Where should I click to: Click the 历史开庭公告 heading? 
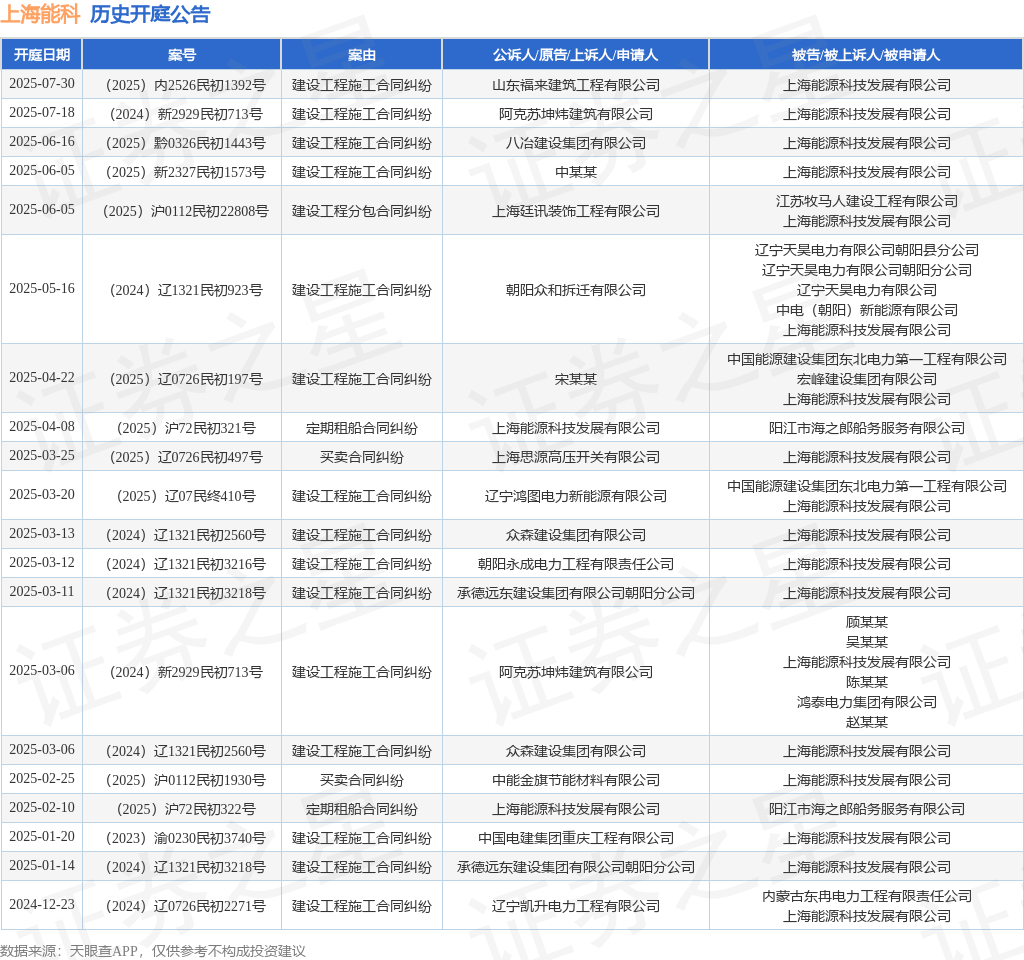pos(150,14)
